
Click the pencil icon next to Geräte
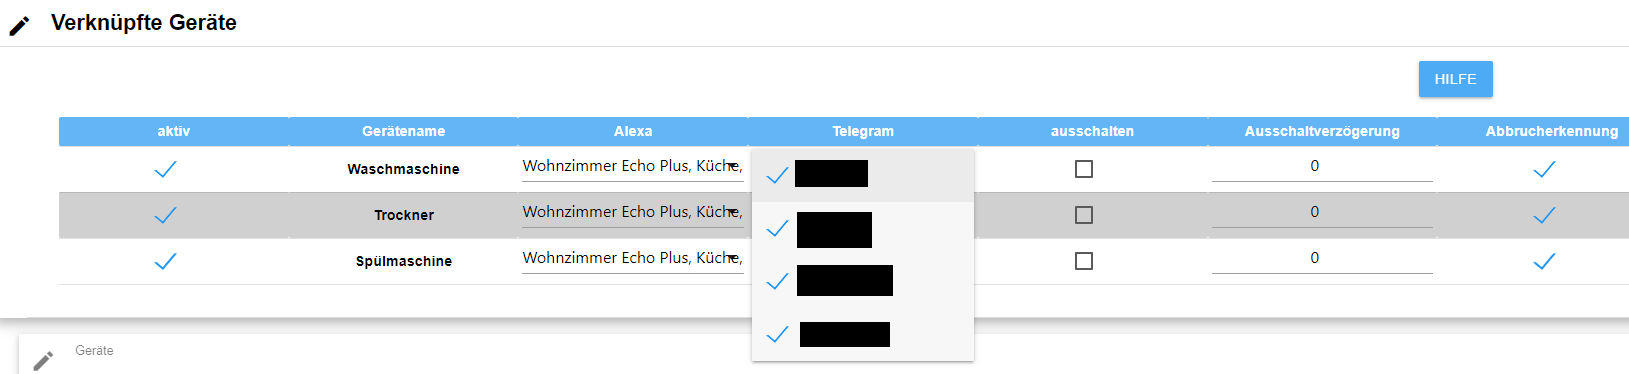pyautogui.click(x=43, y=360)
